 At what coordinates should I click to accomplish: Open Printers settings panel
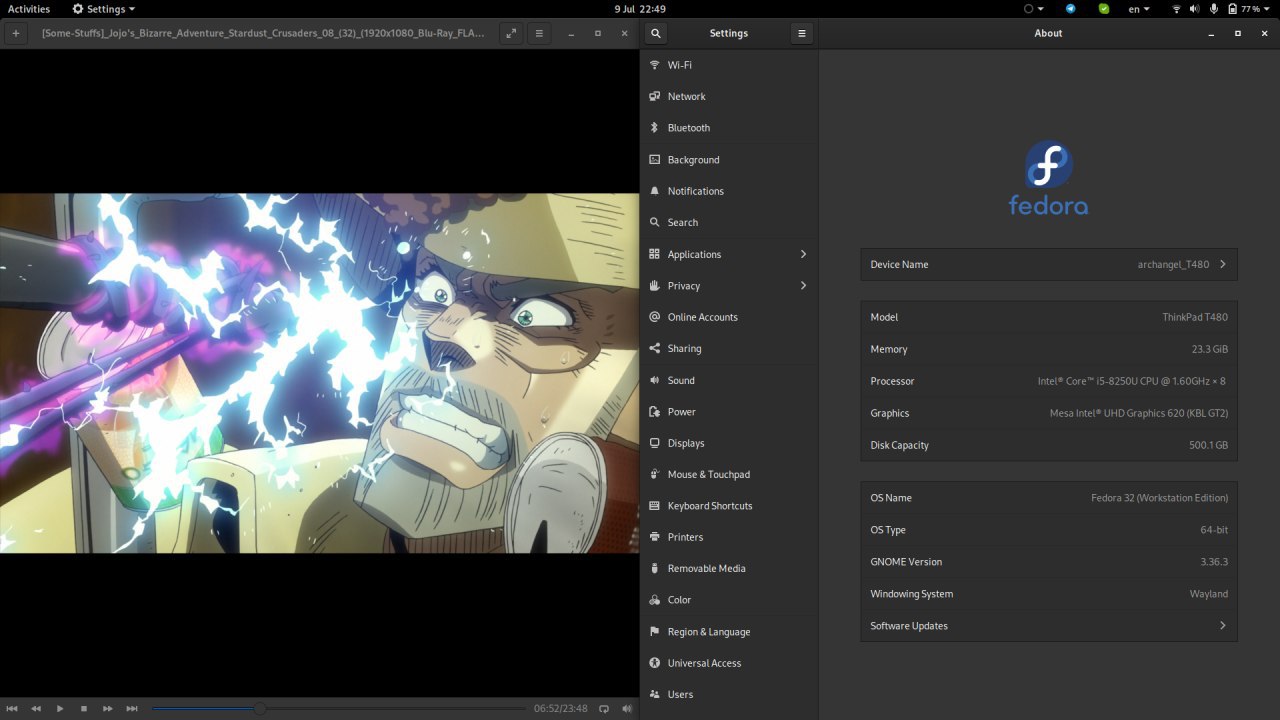(729, 537)
